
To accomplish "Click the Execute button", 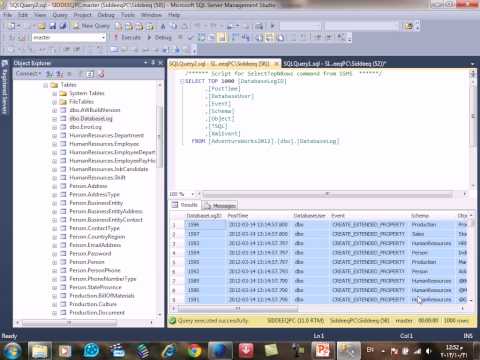I will pos(127,37).
